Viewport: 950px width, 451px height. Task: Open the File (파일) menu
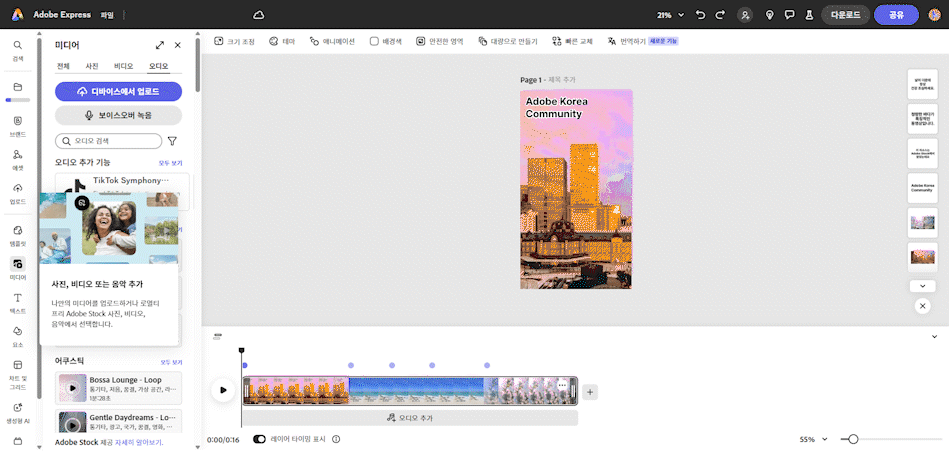tap(107, 15)
